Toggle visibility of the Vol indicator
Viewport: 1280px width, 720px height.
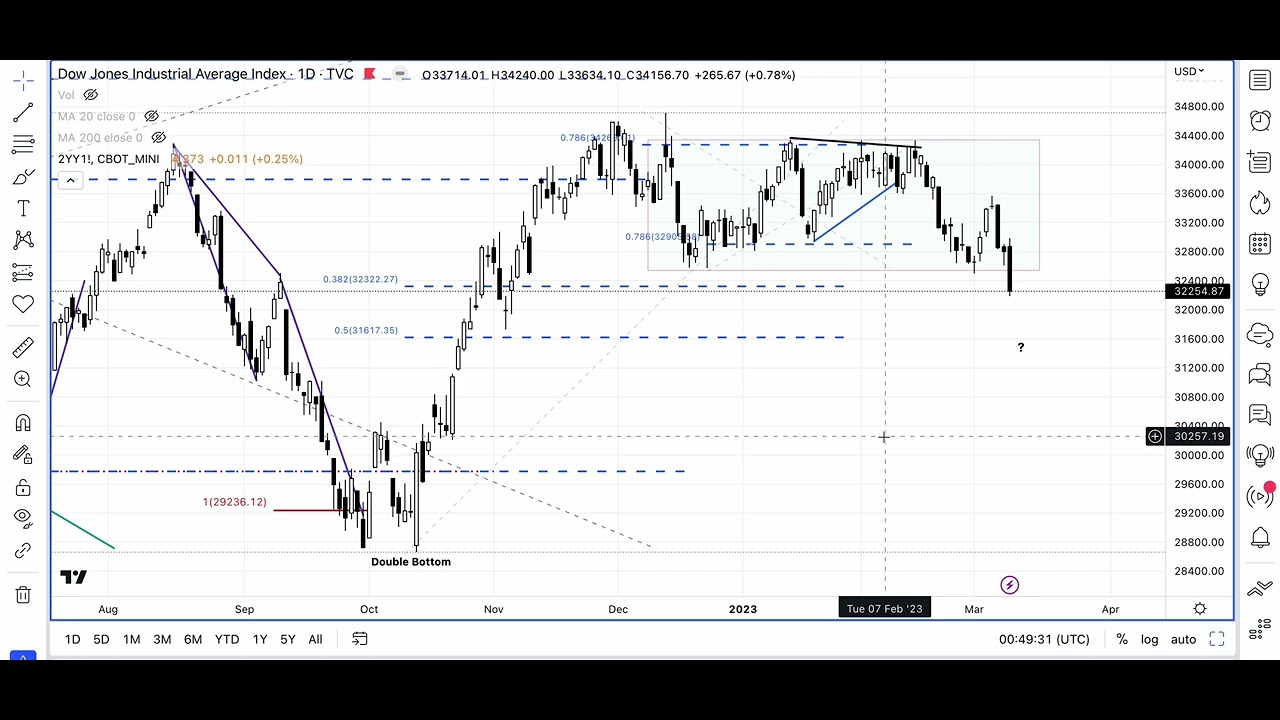coord(90,95)
